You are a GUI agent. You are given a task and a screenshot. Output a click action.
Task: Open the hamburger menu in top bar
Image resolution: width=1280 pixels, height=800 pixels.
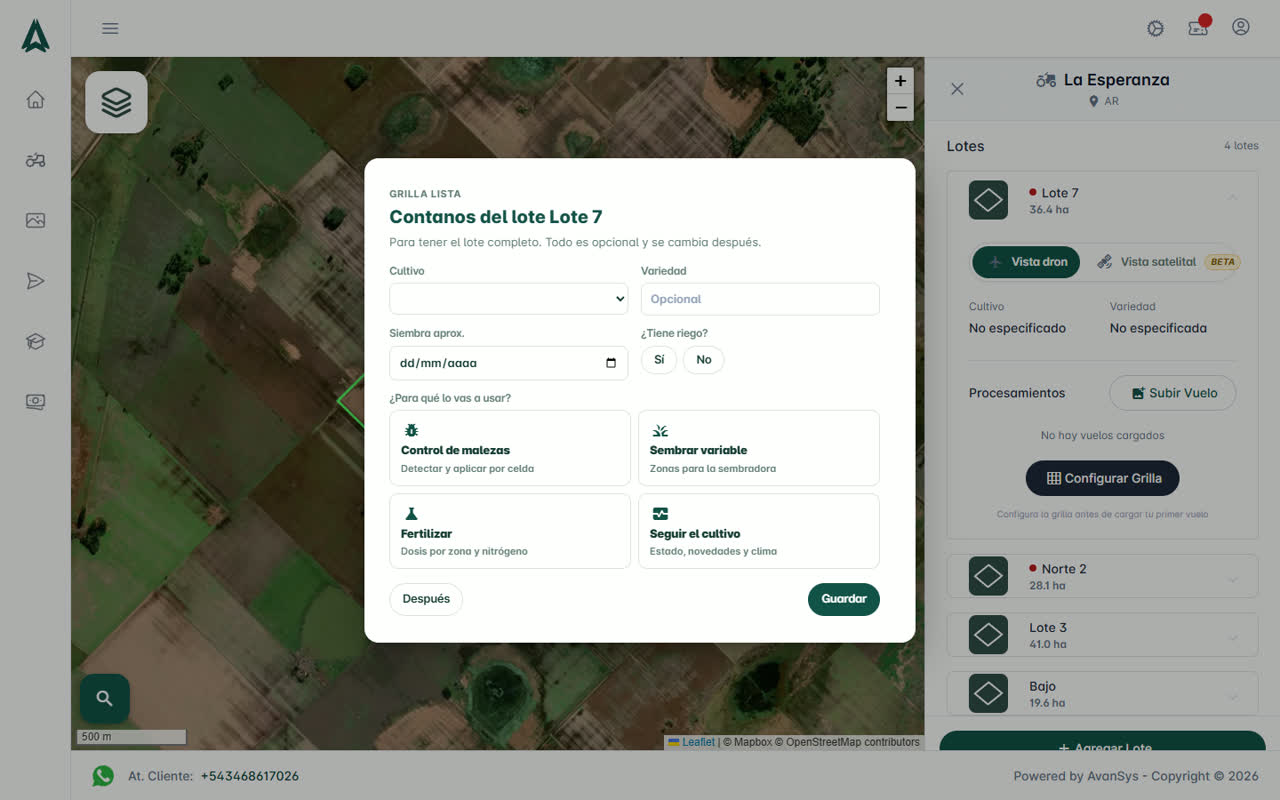click(110, 28)
